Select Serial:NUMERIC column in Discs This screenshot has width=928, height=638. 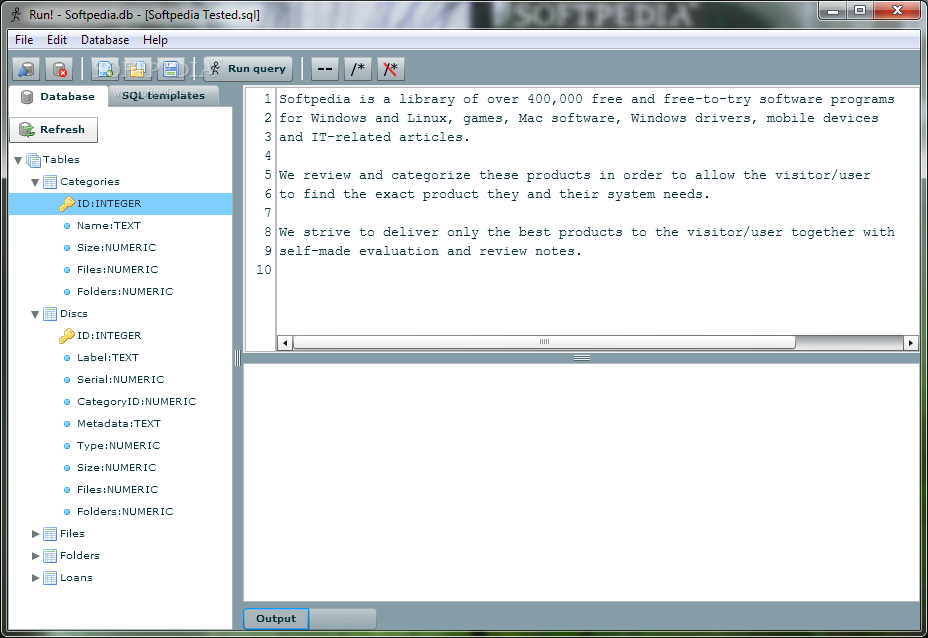(x=121, y=379)
